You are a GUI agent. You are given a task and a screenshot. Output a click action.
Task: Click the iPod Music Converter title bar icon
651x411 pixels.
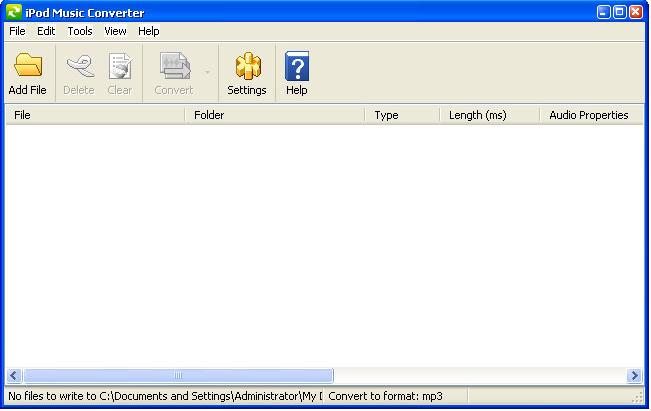14,12
